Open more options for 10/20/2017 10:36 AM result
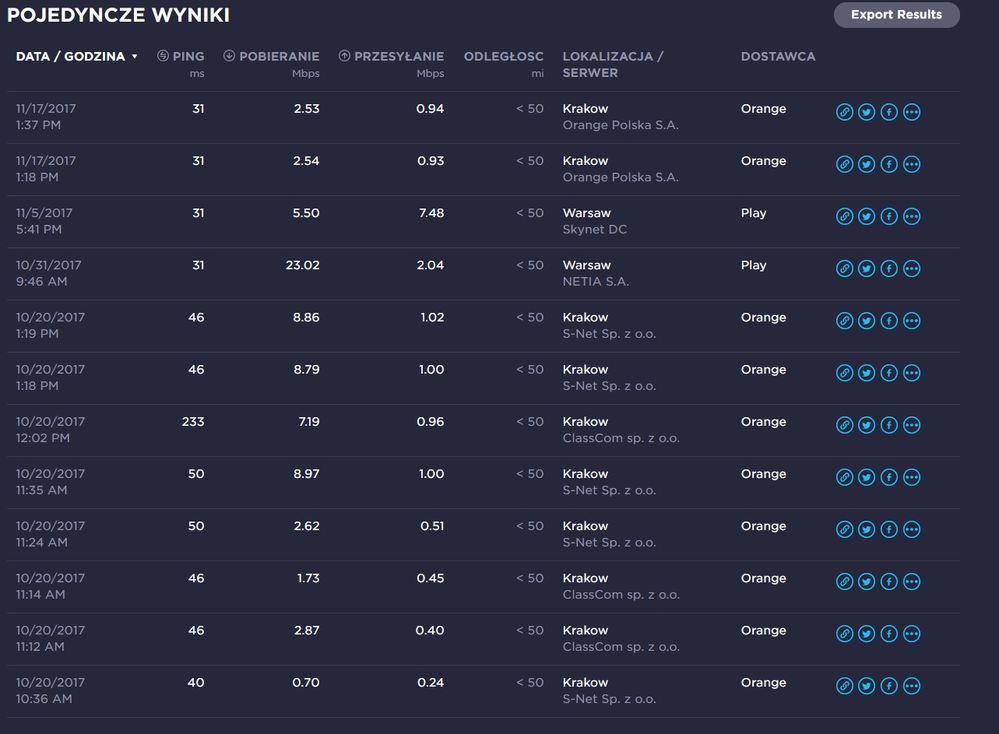The height and width of the screenshot is (734, 999). pos(912,686)
